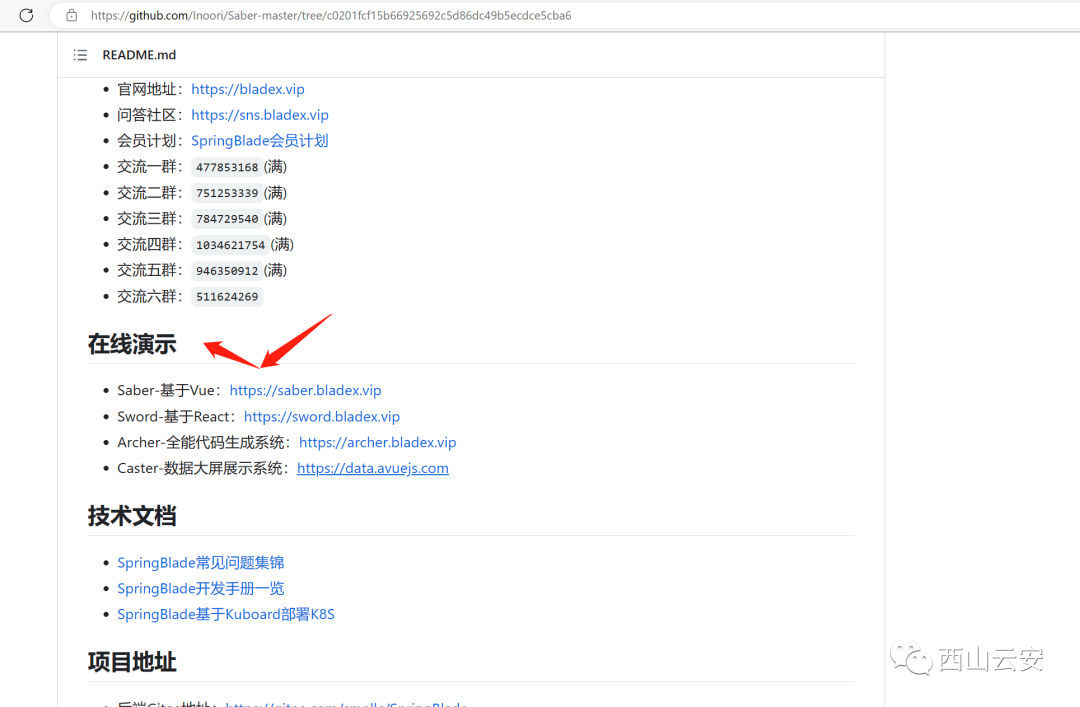The image size is (1080, 707).
Task: Click the 项目地址 heading
Action: (x=132, y=662)
